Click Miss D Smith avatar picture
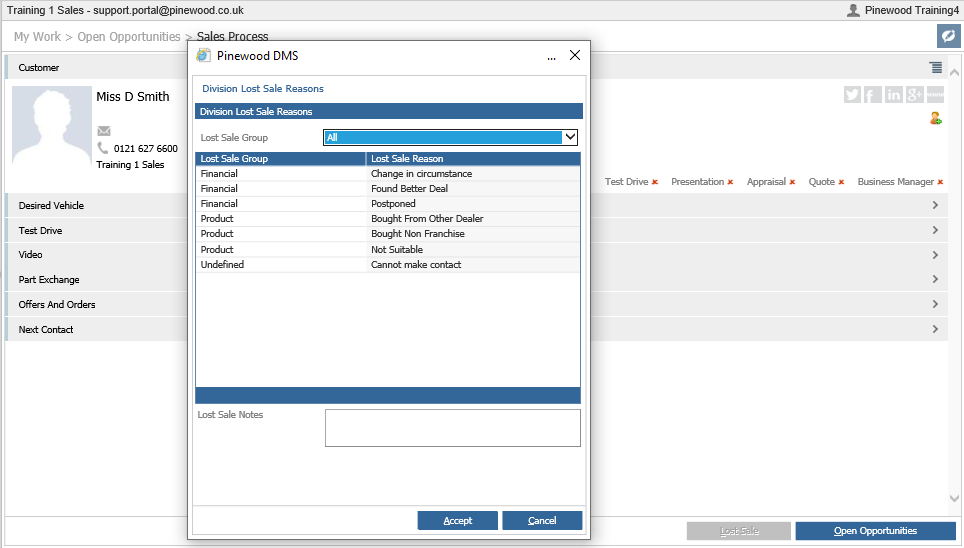The image size is (964, 548). 52,127
